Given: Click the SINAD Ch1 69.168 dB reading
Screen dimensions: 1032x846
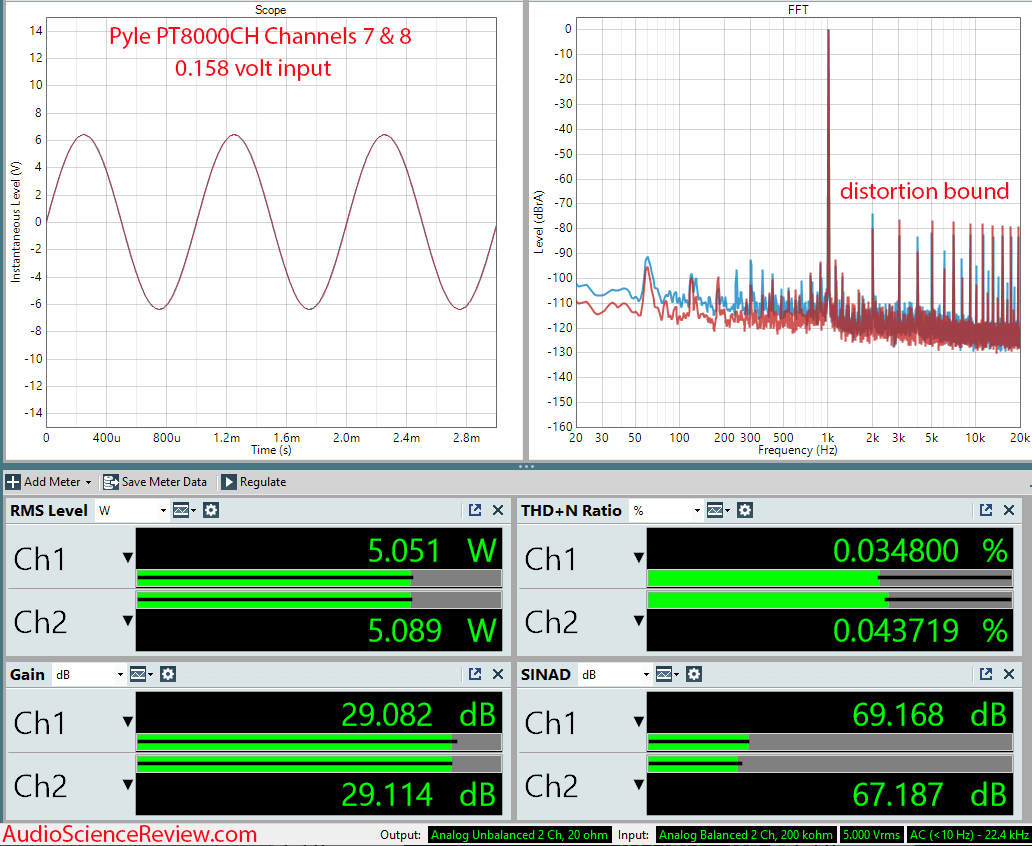Looking at the screenshot, I should [929, 714].
